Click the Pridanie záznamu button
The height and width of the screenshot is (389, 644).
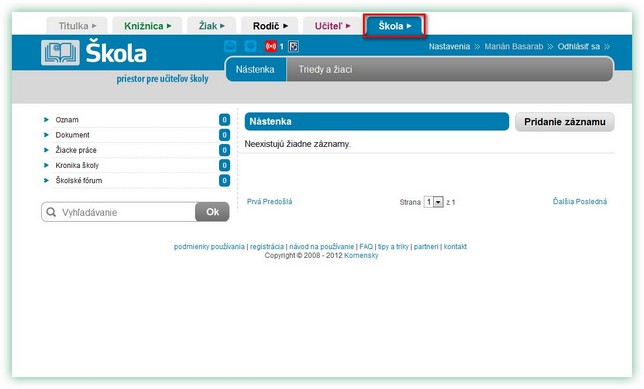tap(565, 122)
